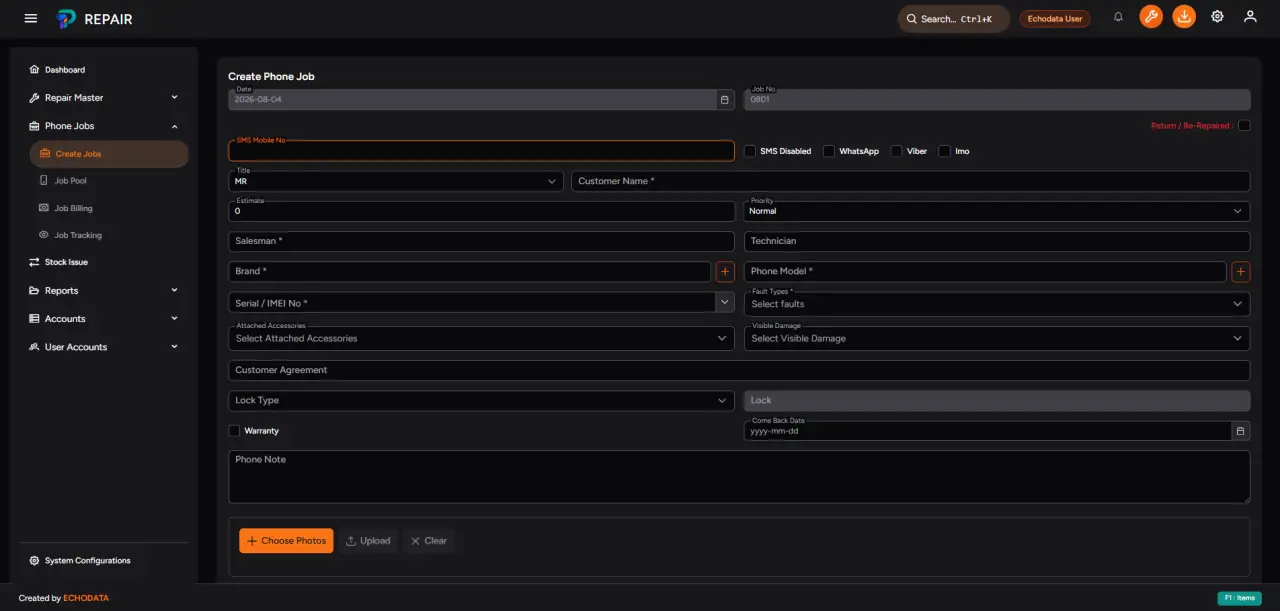The height and width of the screenshot is (611, 1280).
Task: Focus the Phone Note text area
Action: click(x=739, y=476)
